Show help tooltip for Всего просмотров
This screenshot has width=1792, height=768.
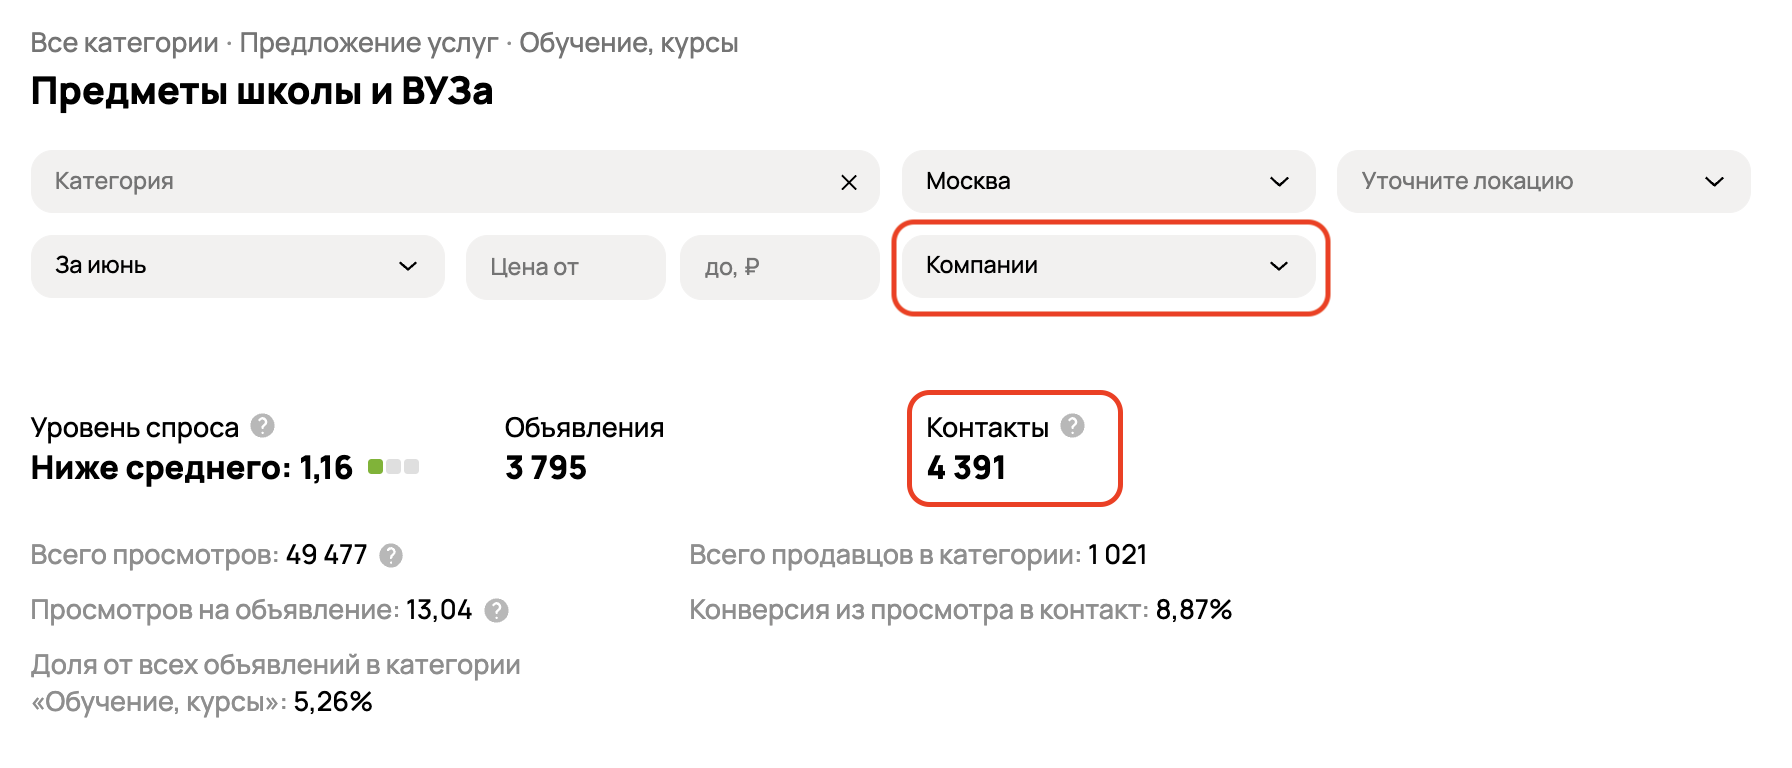tap(391, 555)
